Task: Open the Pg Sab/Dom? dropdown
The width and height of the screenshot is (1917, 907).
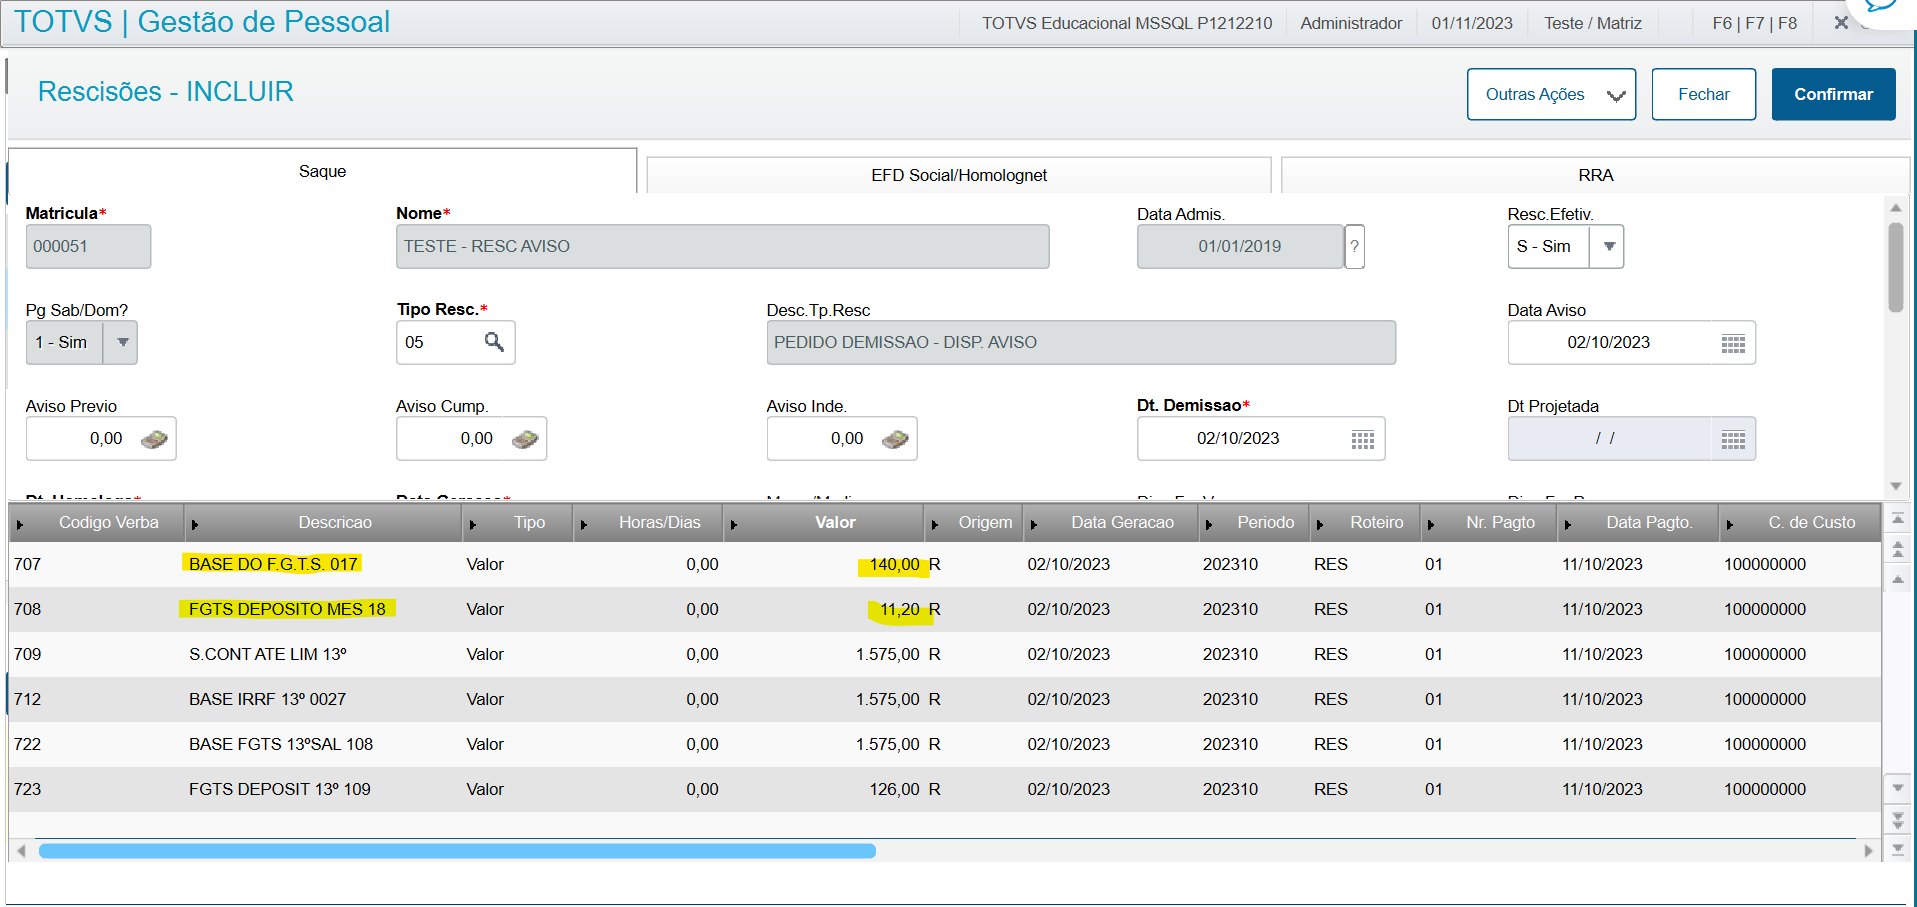Action: (122, 342)
